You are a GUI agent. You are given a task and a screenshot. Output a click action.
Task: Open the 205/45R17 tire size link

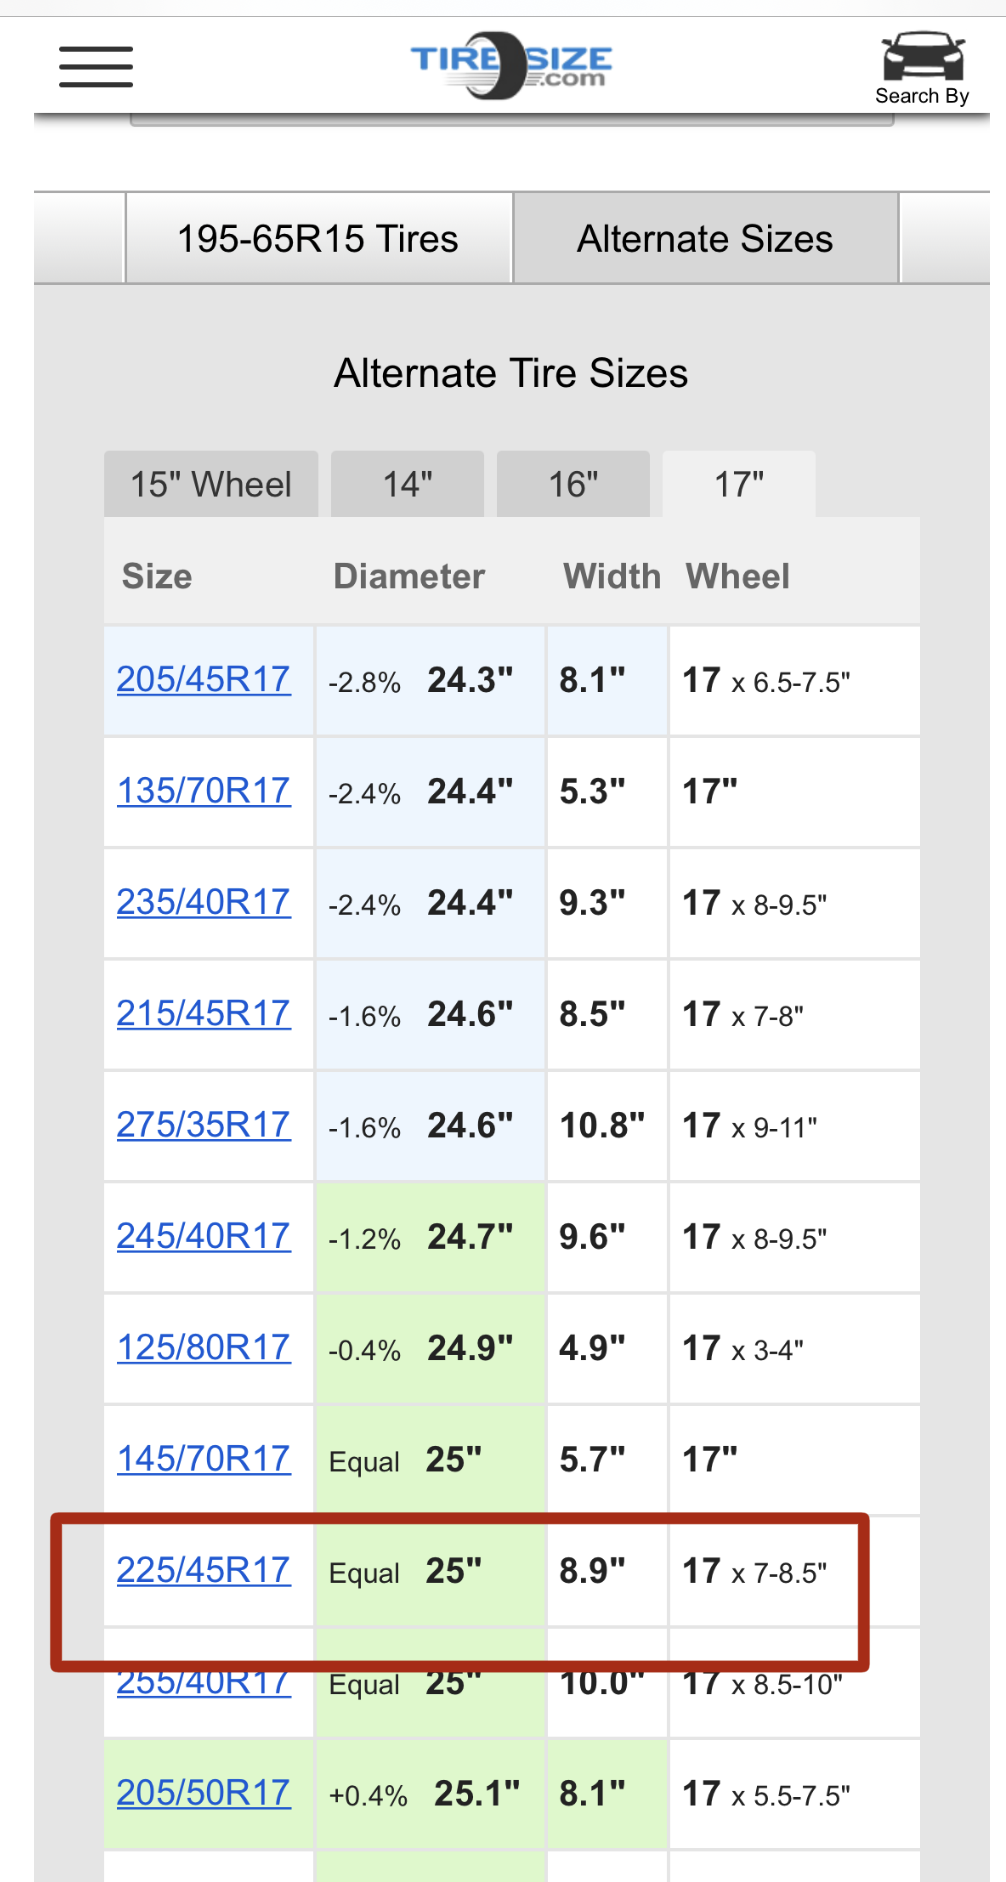point(204,680)
